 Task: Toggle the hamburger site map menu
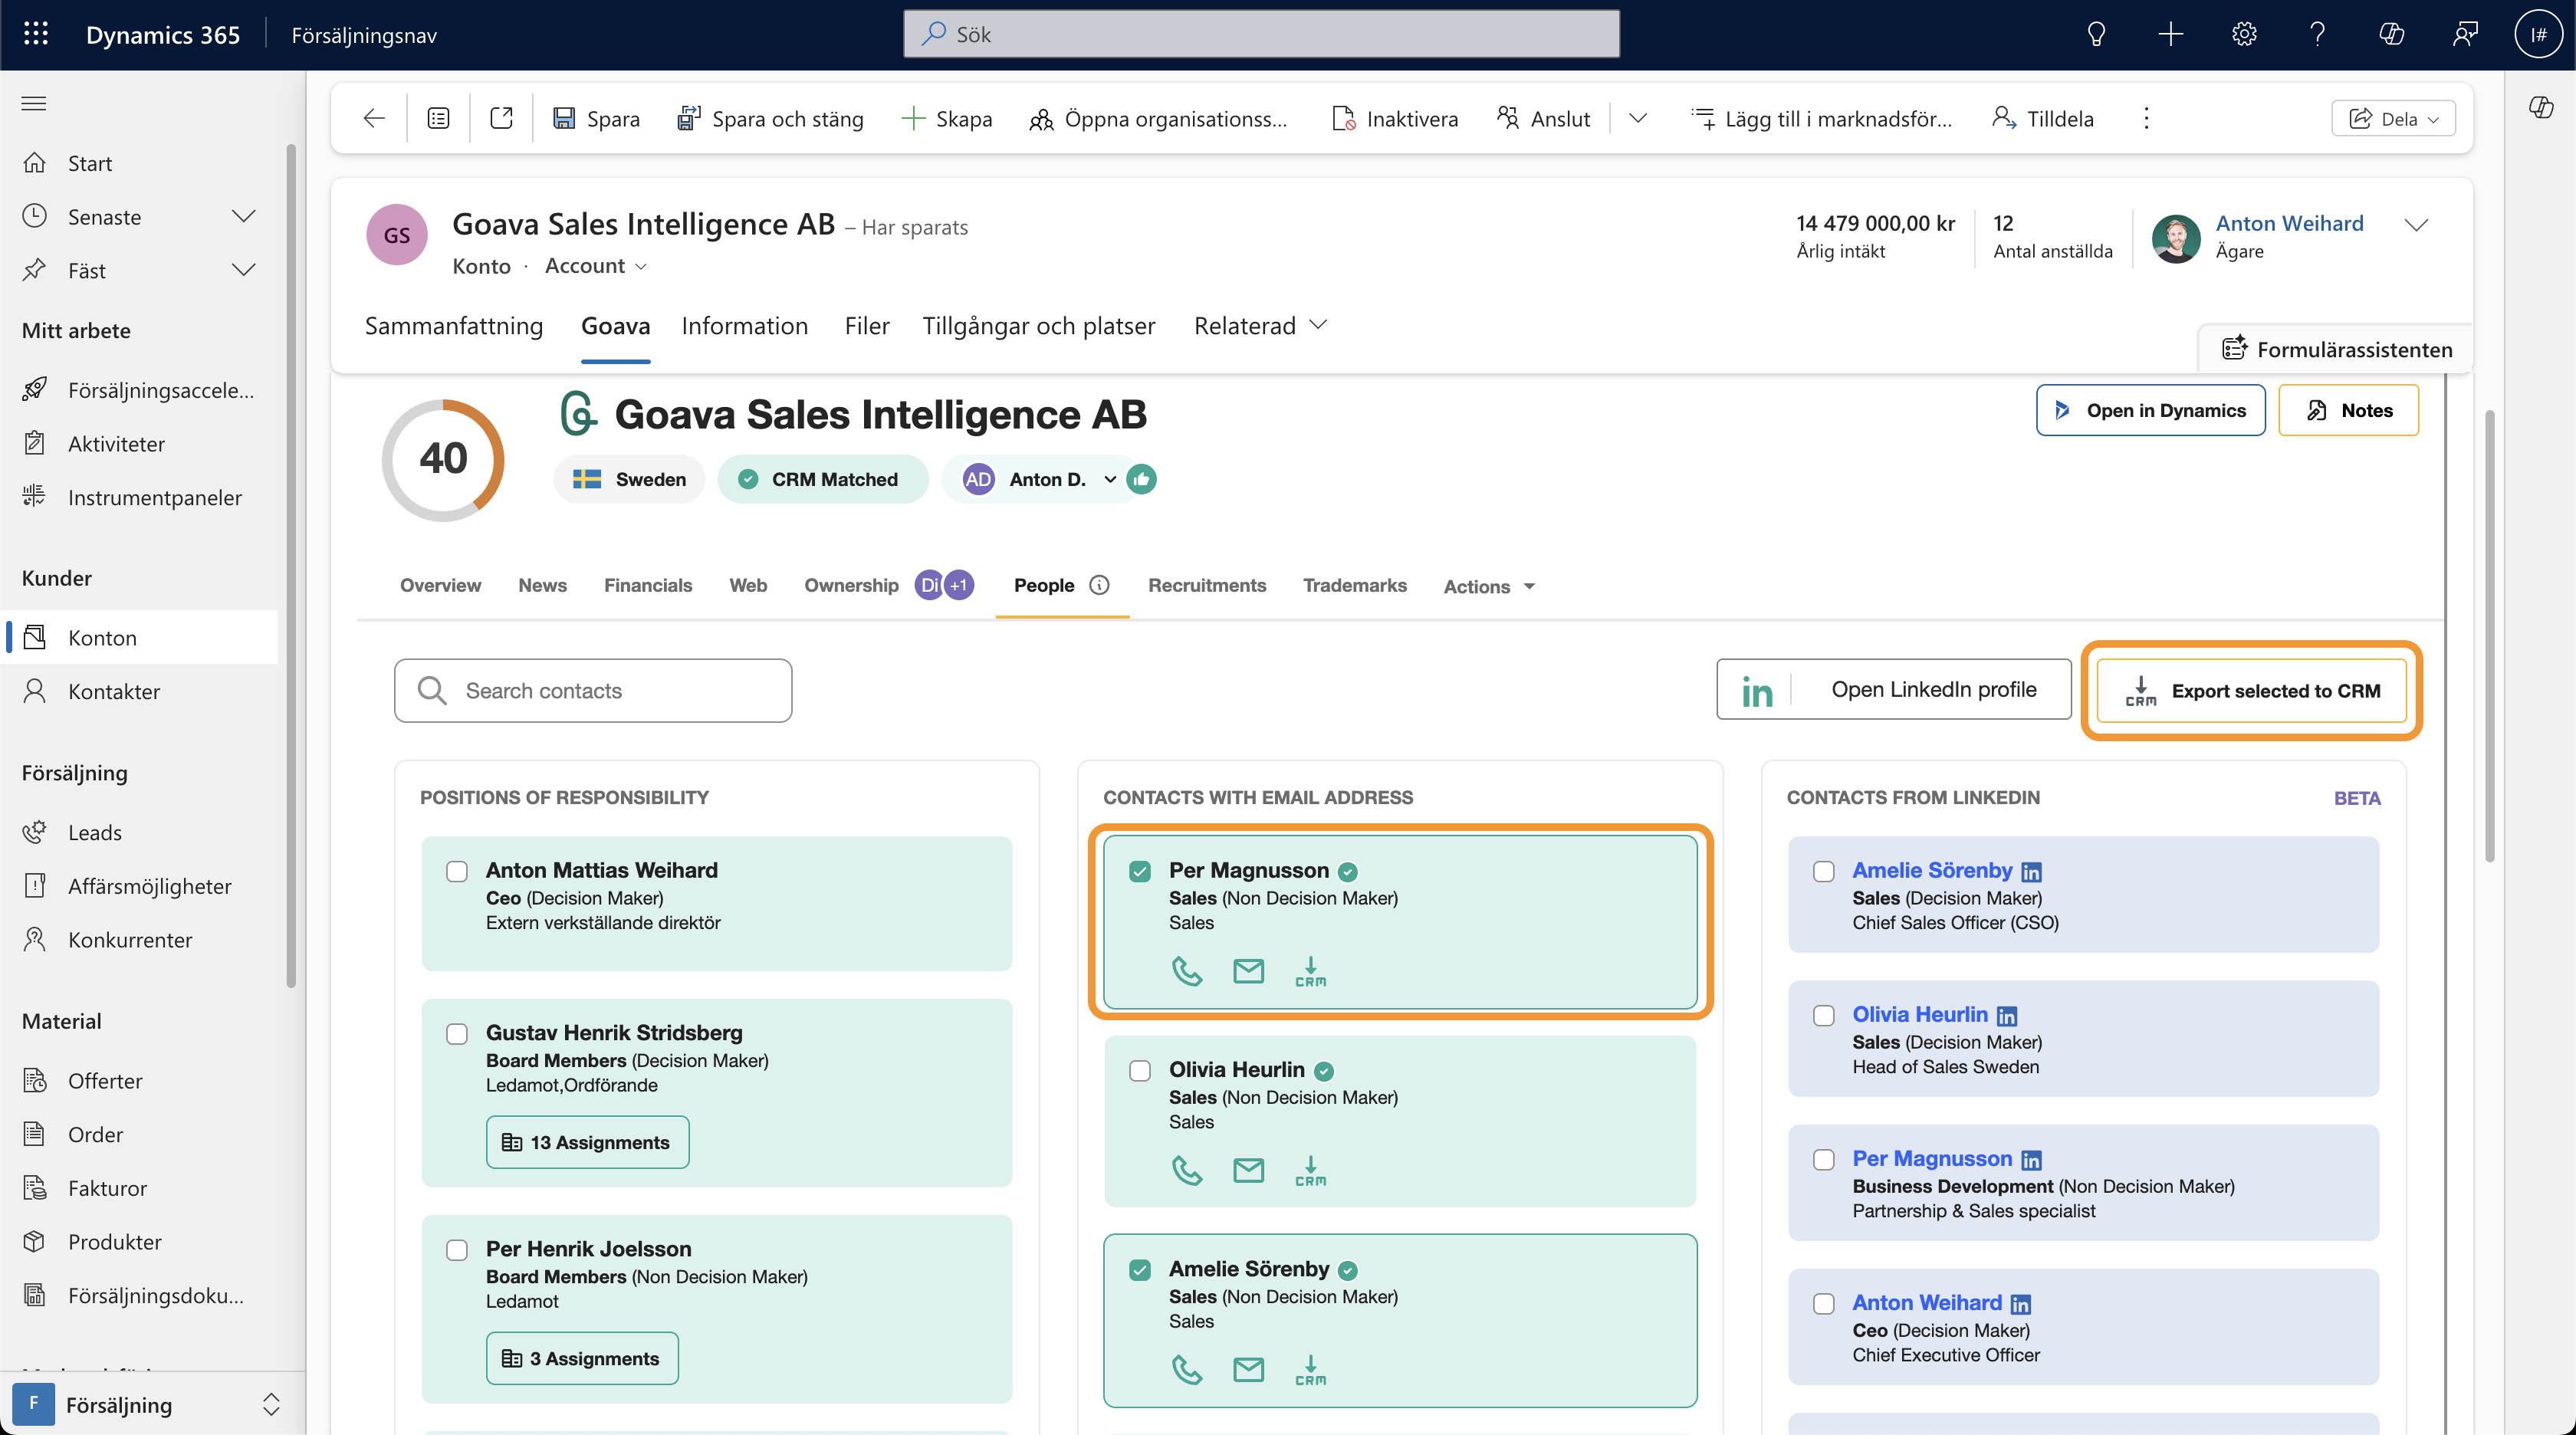(x=34, y=103)
